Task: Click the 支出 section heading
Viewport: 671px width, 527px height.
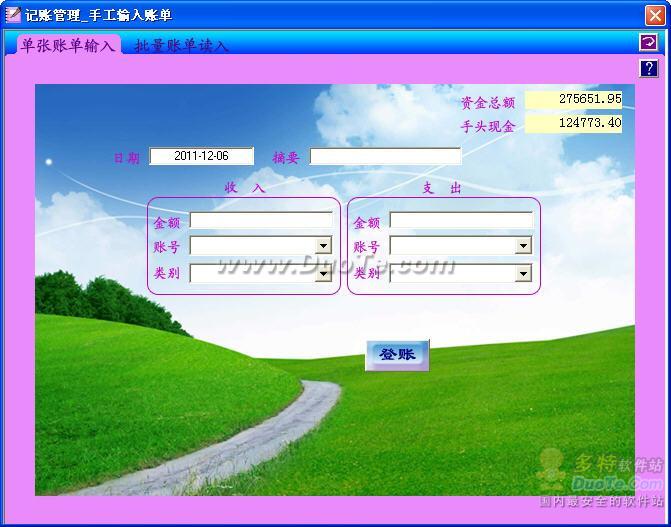Action: point(442,188)
